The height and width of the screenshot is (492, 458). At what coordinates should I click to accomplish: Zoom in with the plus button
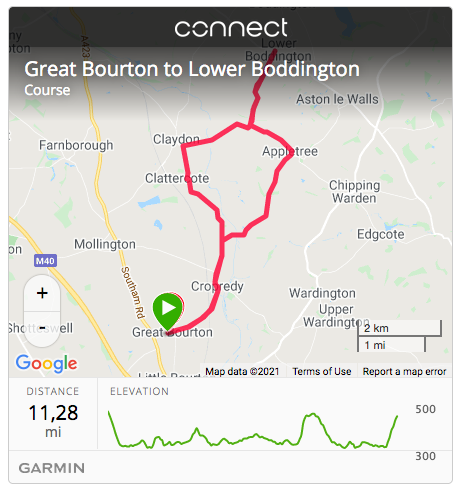click(x=42, y=293)
